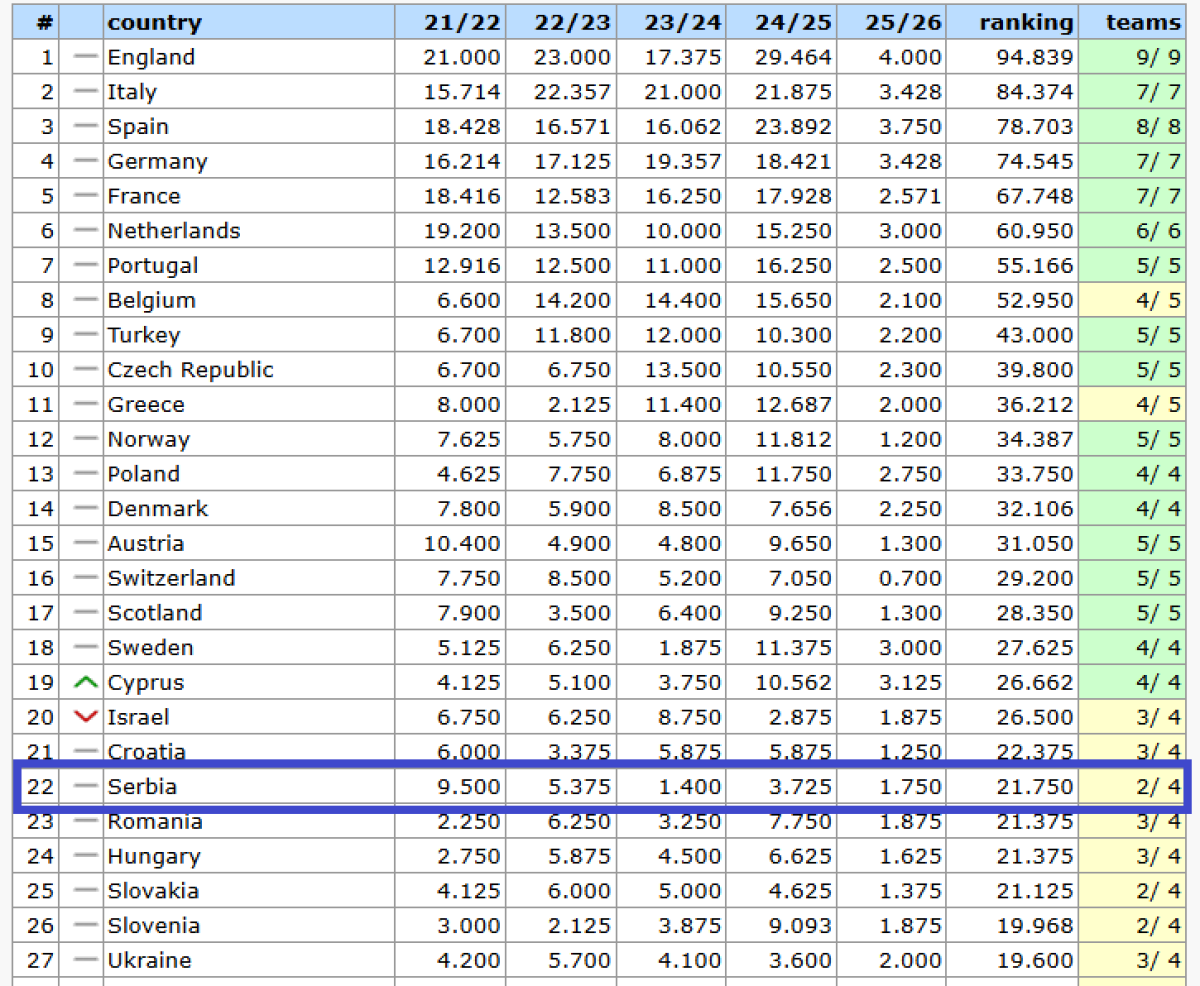
Task: Click the Czech Republic country name
Action: [190, 370]
